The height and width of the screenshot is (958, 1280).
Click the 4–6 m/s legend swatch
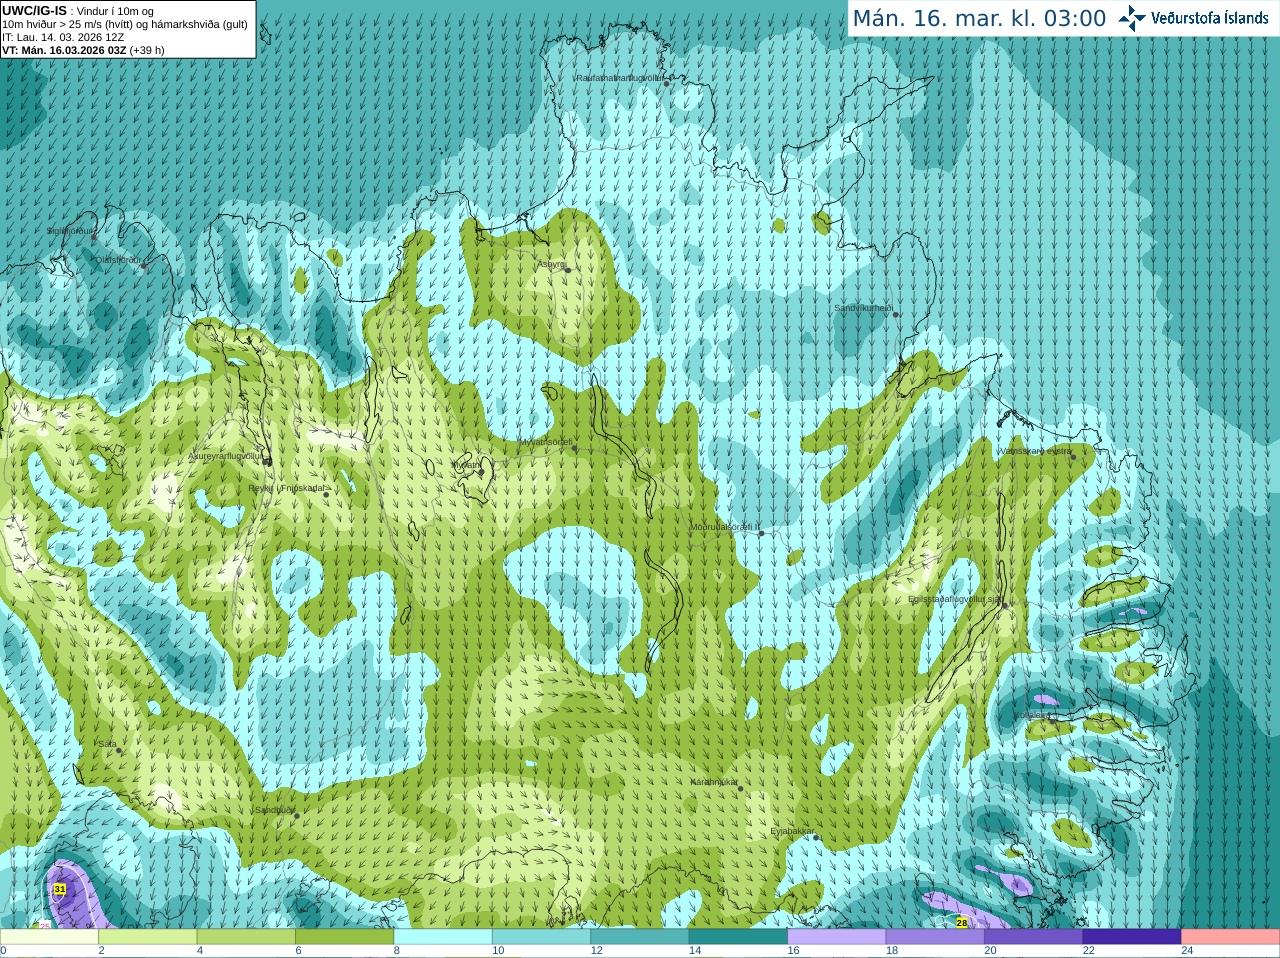[246, 937]
